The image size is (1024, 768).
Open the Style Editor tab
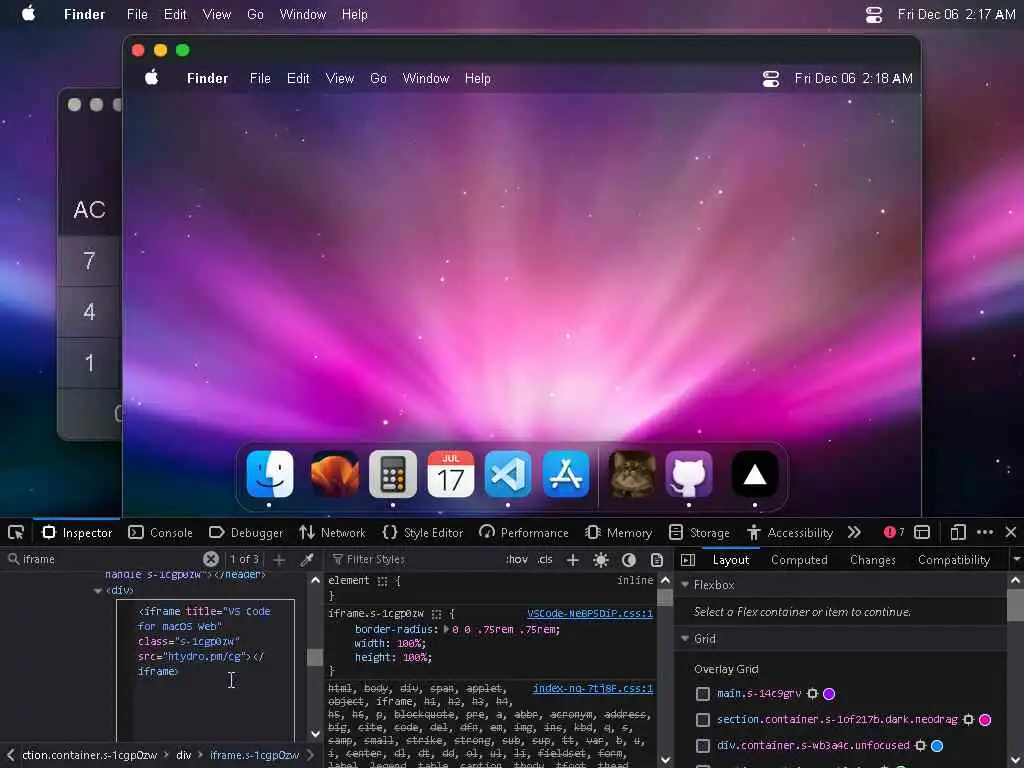(x=423, y=533)
